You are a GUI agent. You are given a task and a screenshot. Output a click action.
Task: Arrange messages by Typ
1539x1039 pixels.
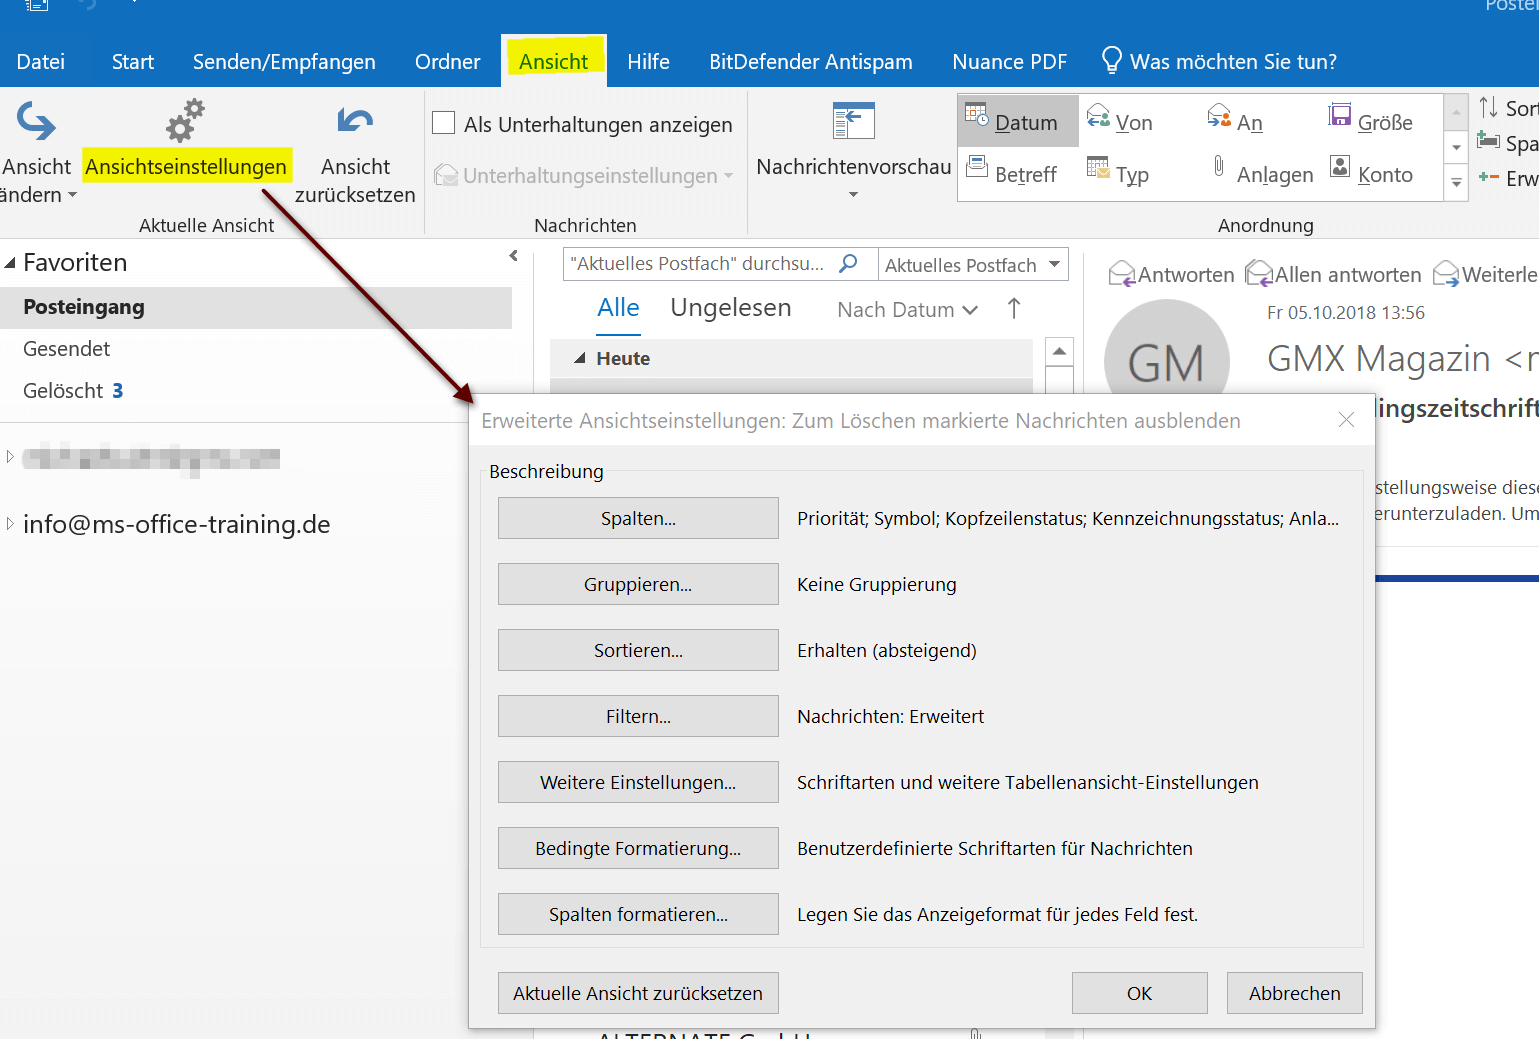[x=1118, y=173]
